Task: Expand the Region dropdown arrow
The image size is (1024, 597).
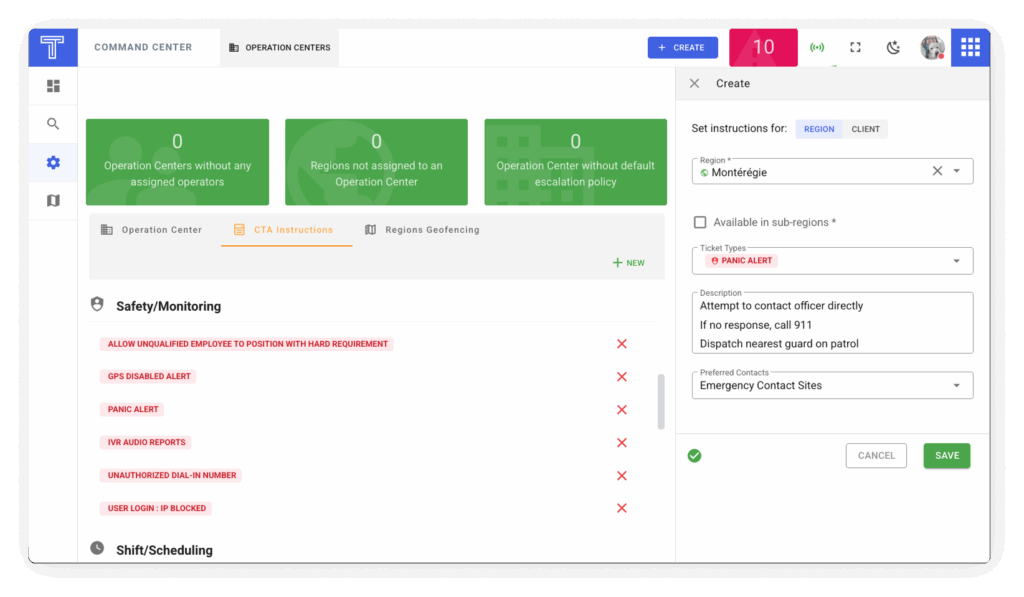Action: (956, 171)
